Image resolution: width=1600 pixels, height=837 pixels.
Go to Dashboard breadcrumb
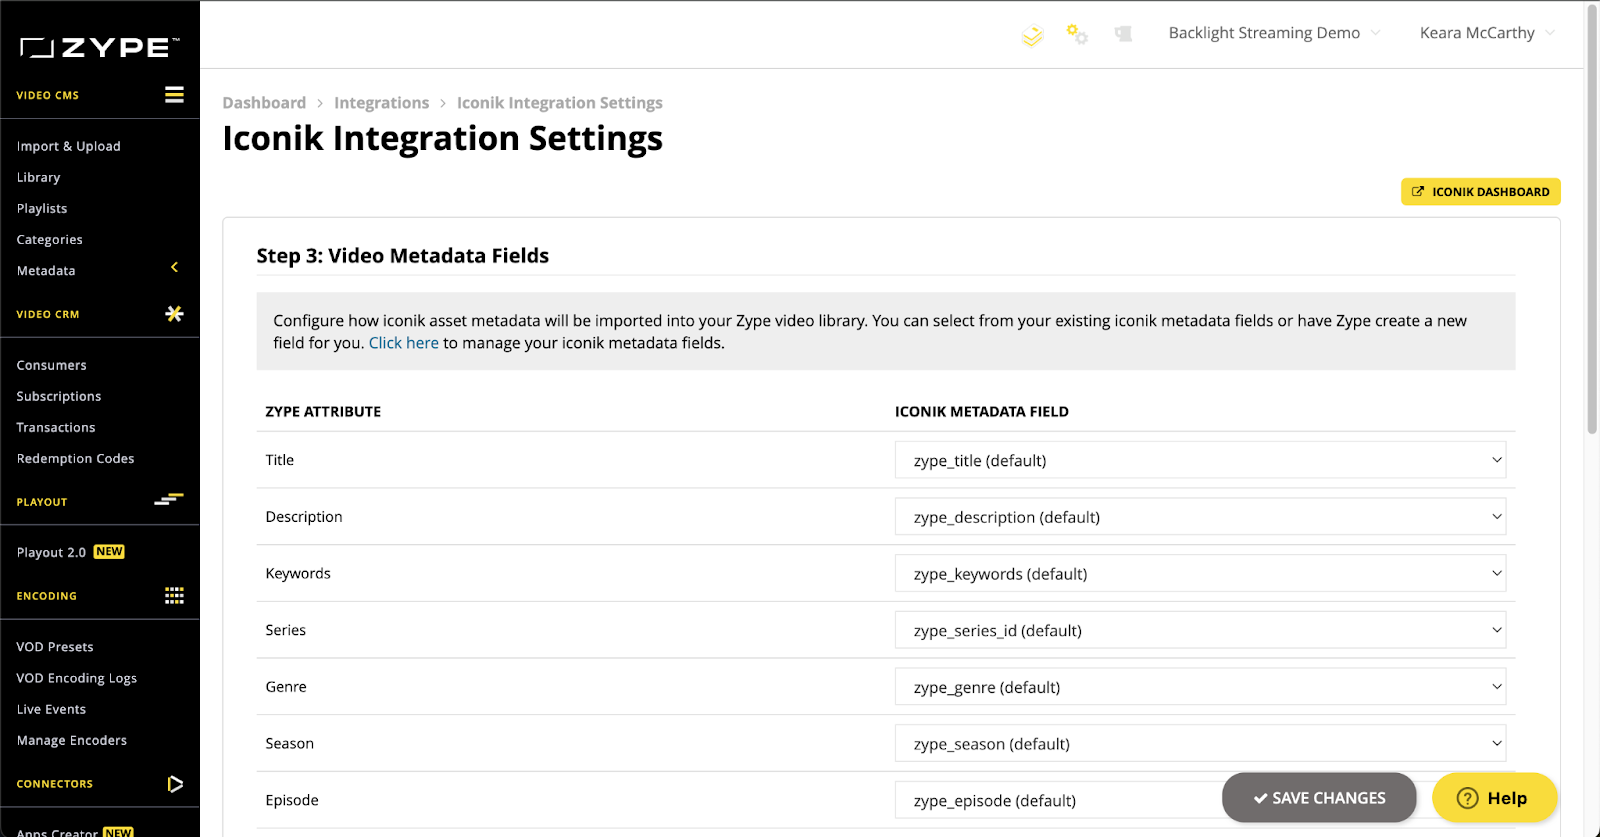pyautogui.click(x=264, y=103)
